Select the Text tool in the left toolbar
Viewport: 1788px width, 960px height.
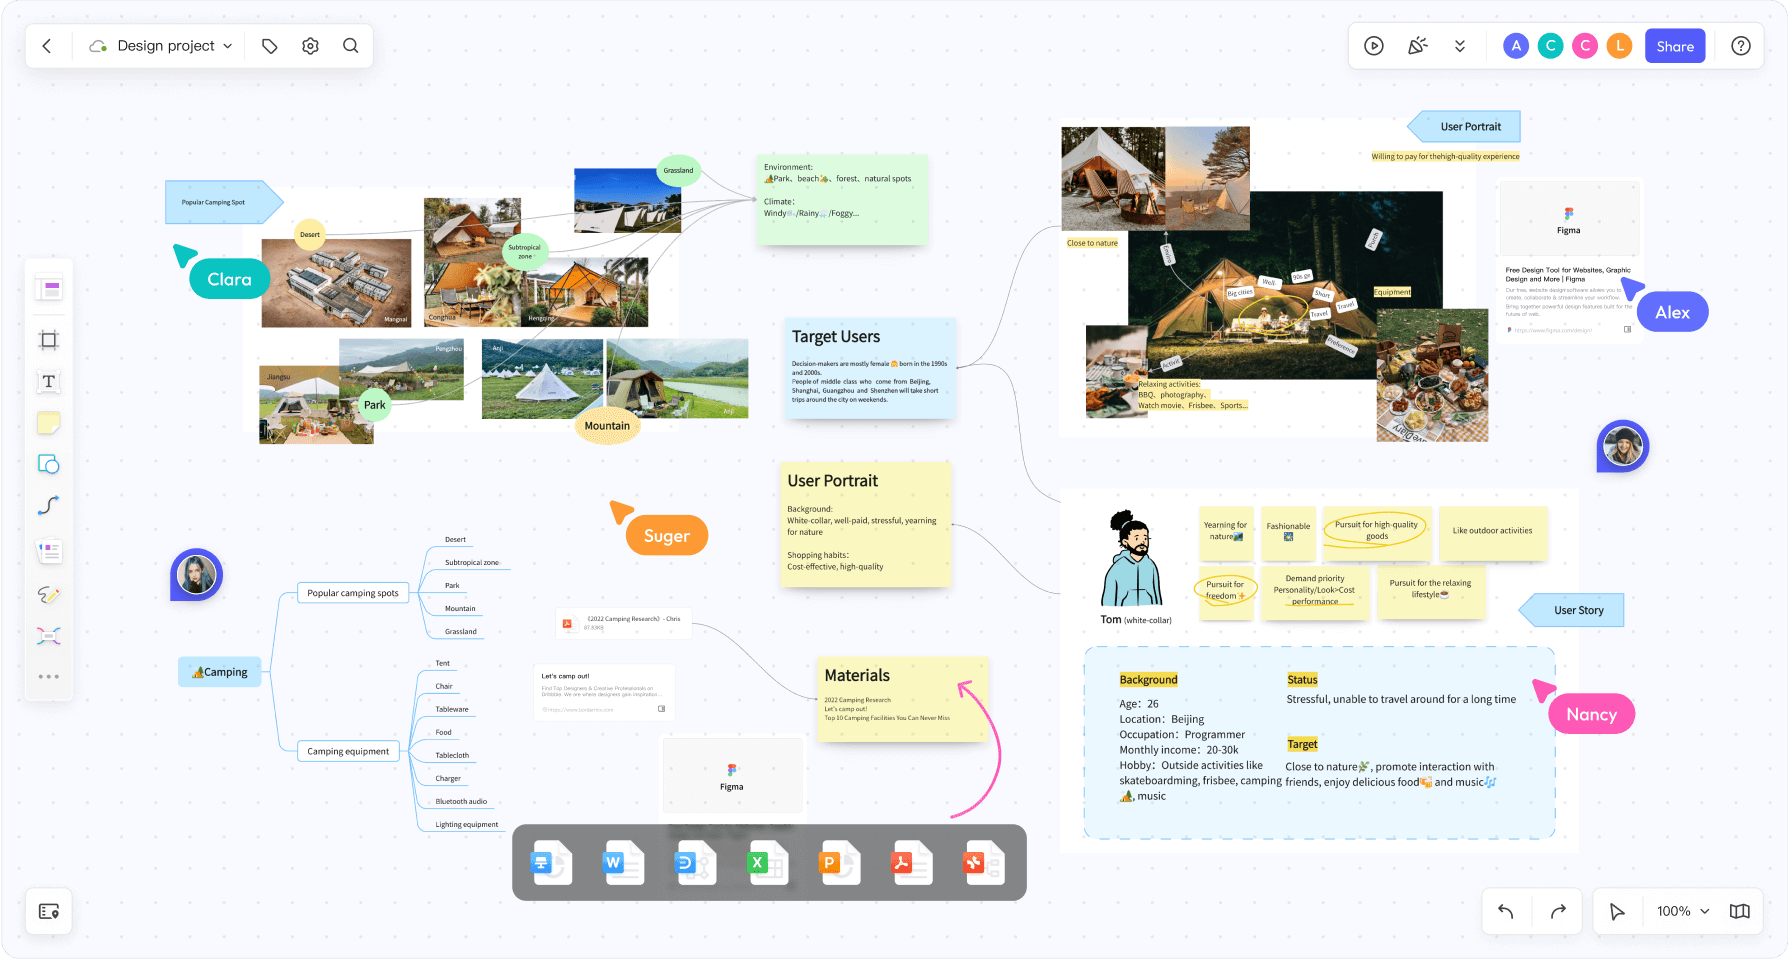pos(48,381)
